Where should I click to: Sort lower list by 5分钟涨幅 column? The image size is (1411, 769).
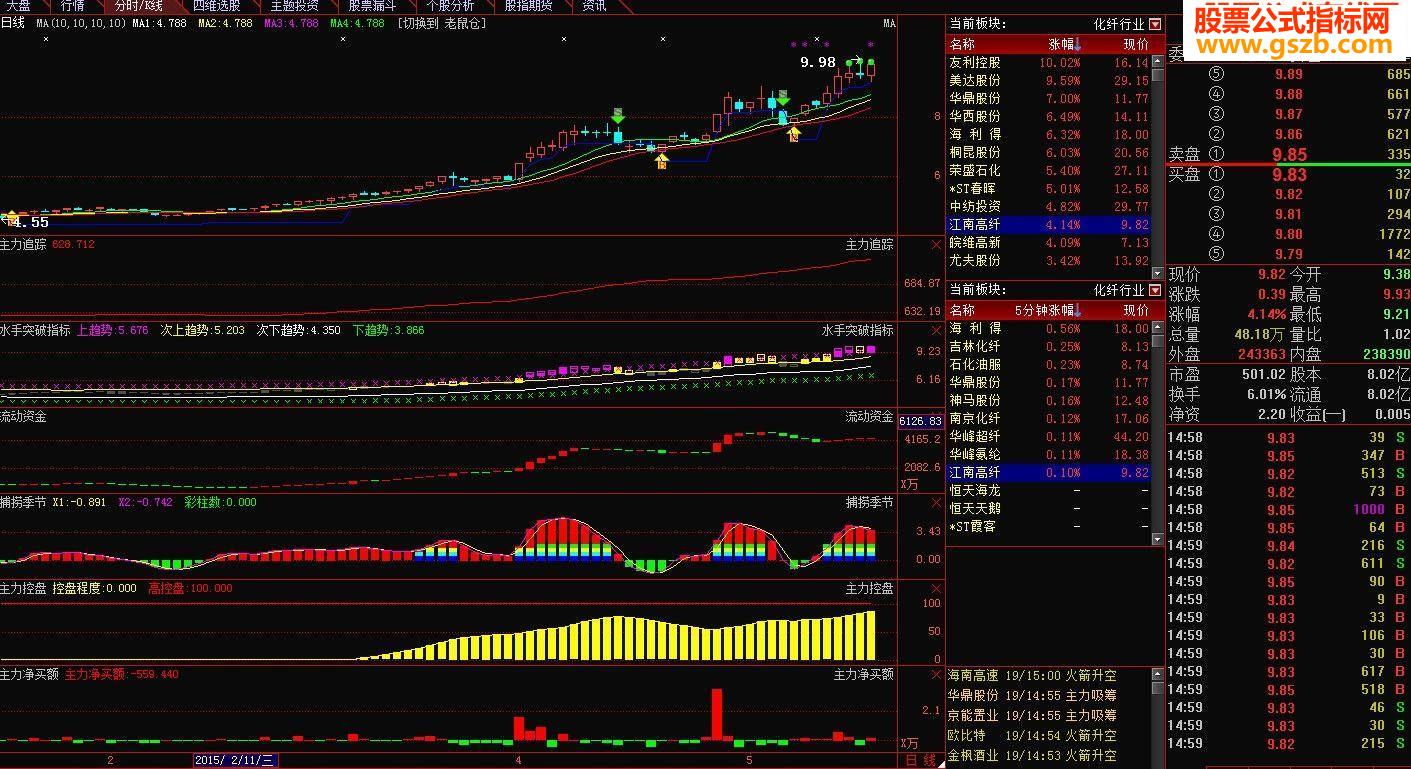1048,310
